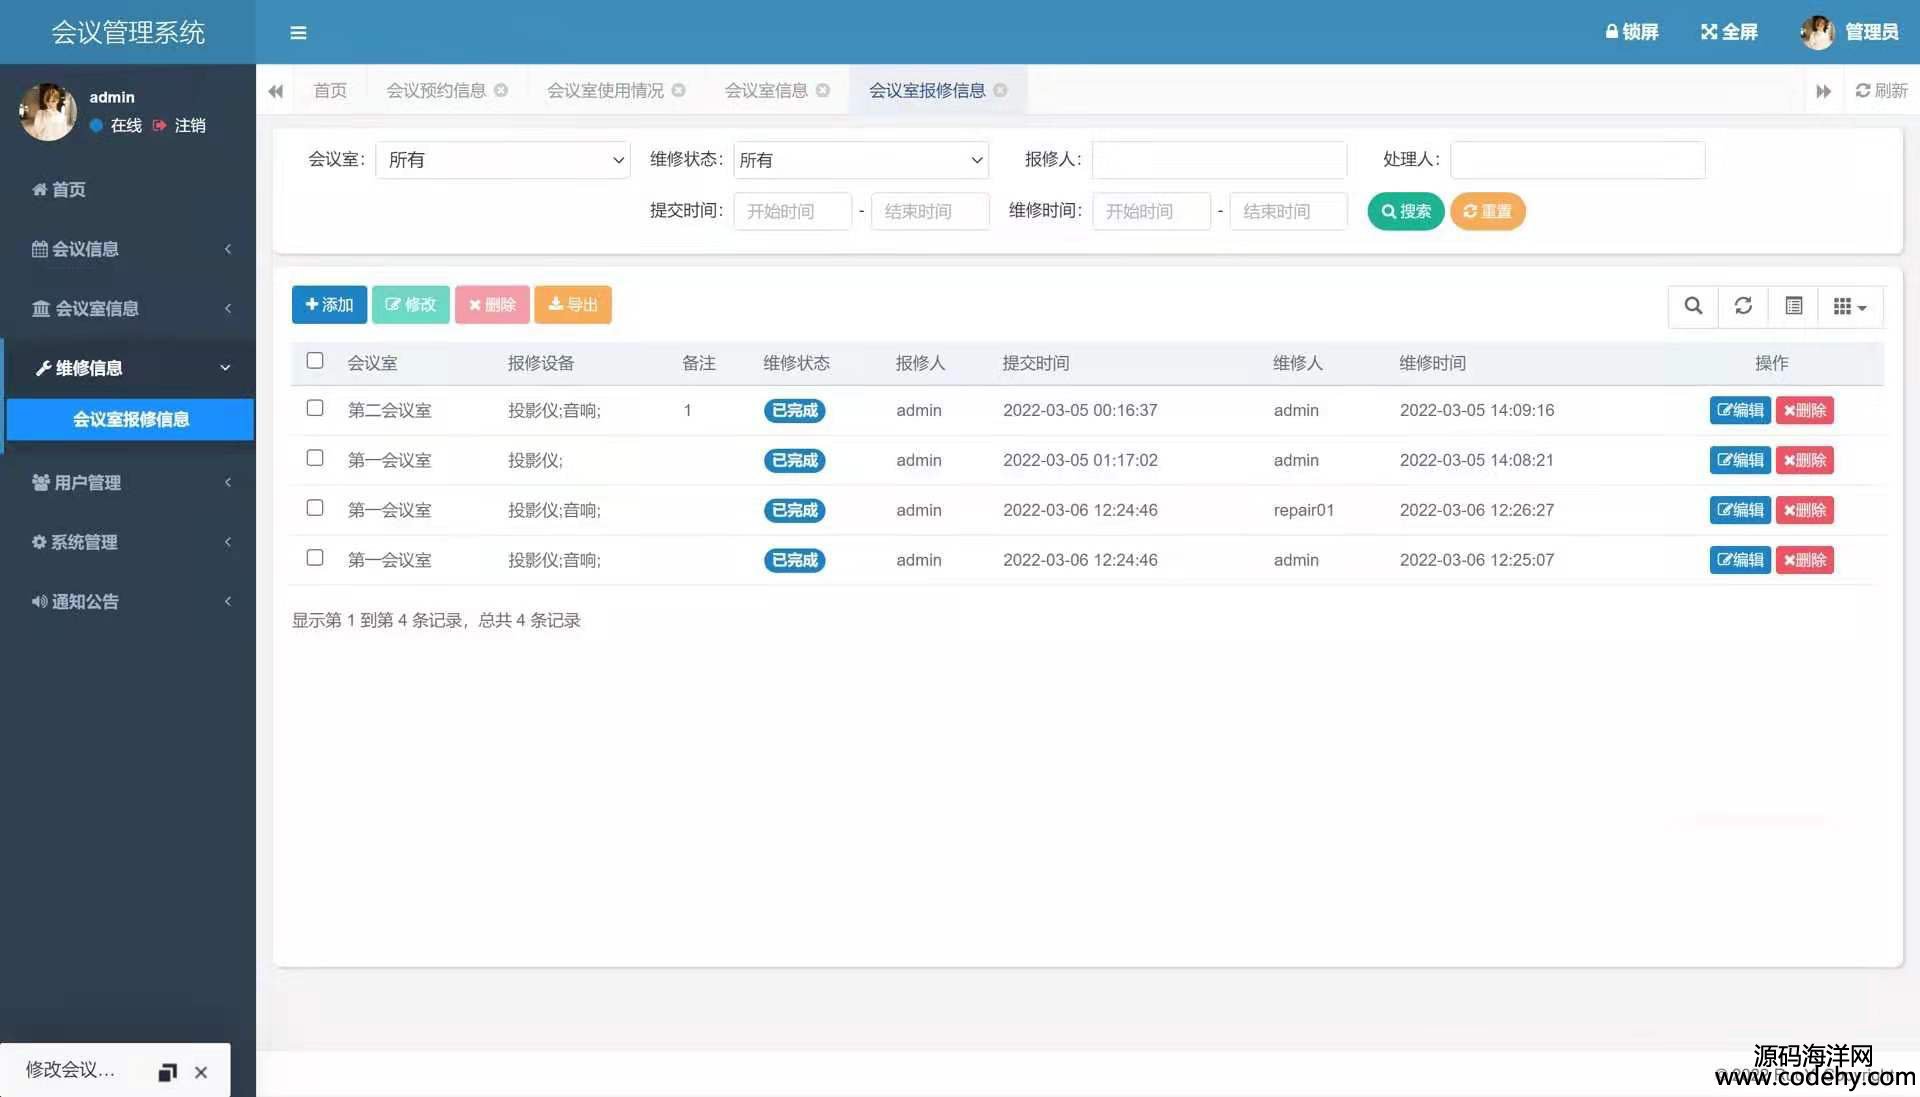Delete row repaired at 2022-03-06 12:25:07
Image resolution: width=1920 pixels, height=1097 pixels.
pyautogui.click(x=1805, y=560)
